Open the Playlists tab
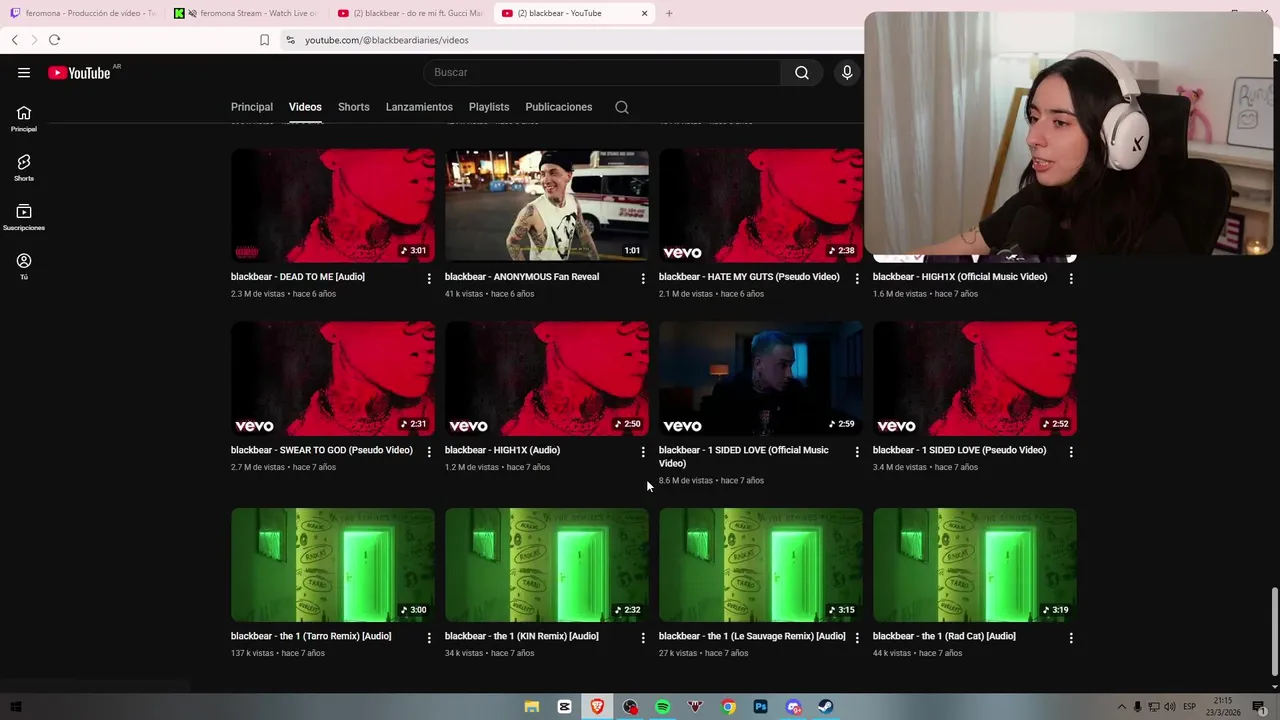Screen dimensions: 1280x720 coord(489,107)
